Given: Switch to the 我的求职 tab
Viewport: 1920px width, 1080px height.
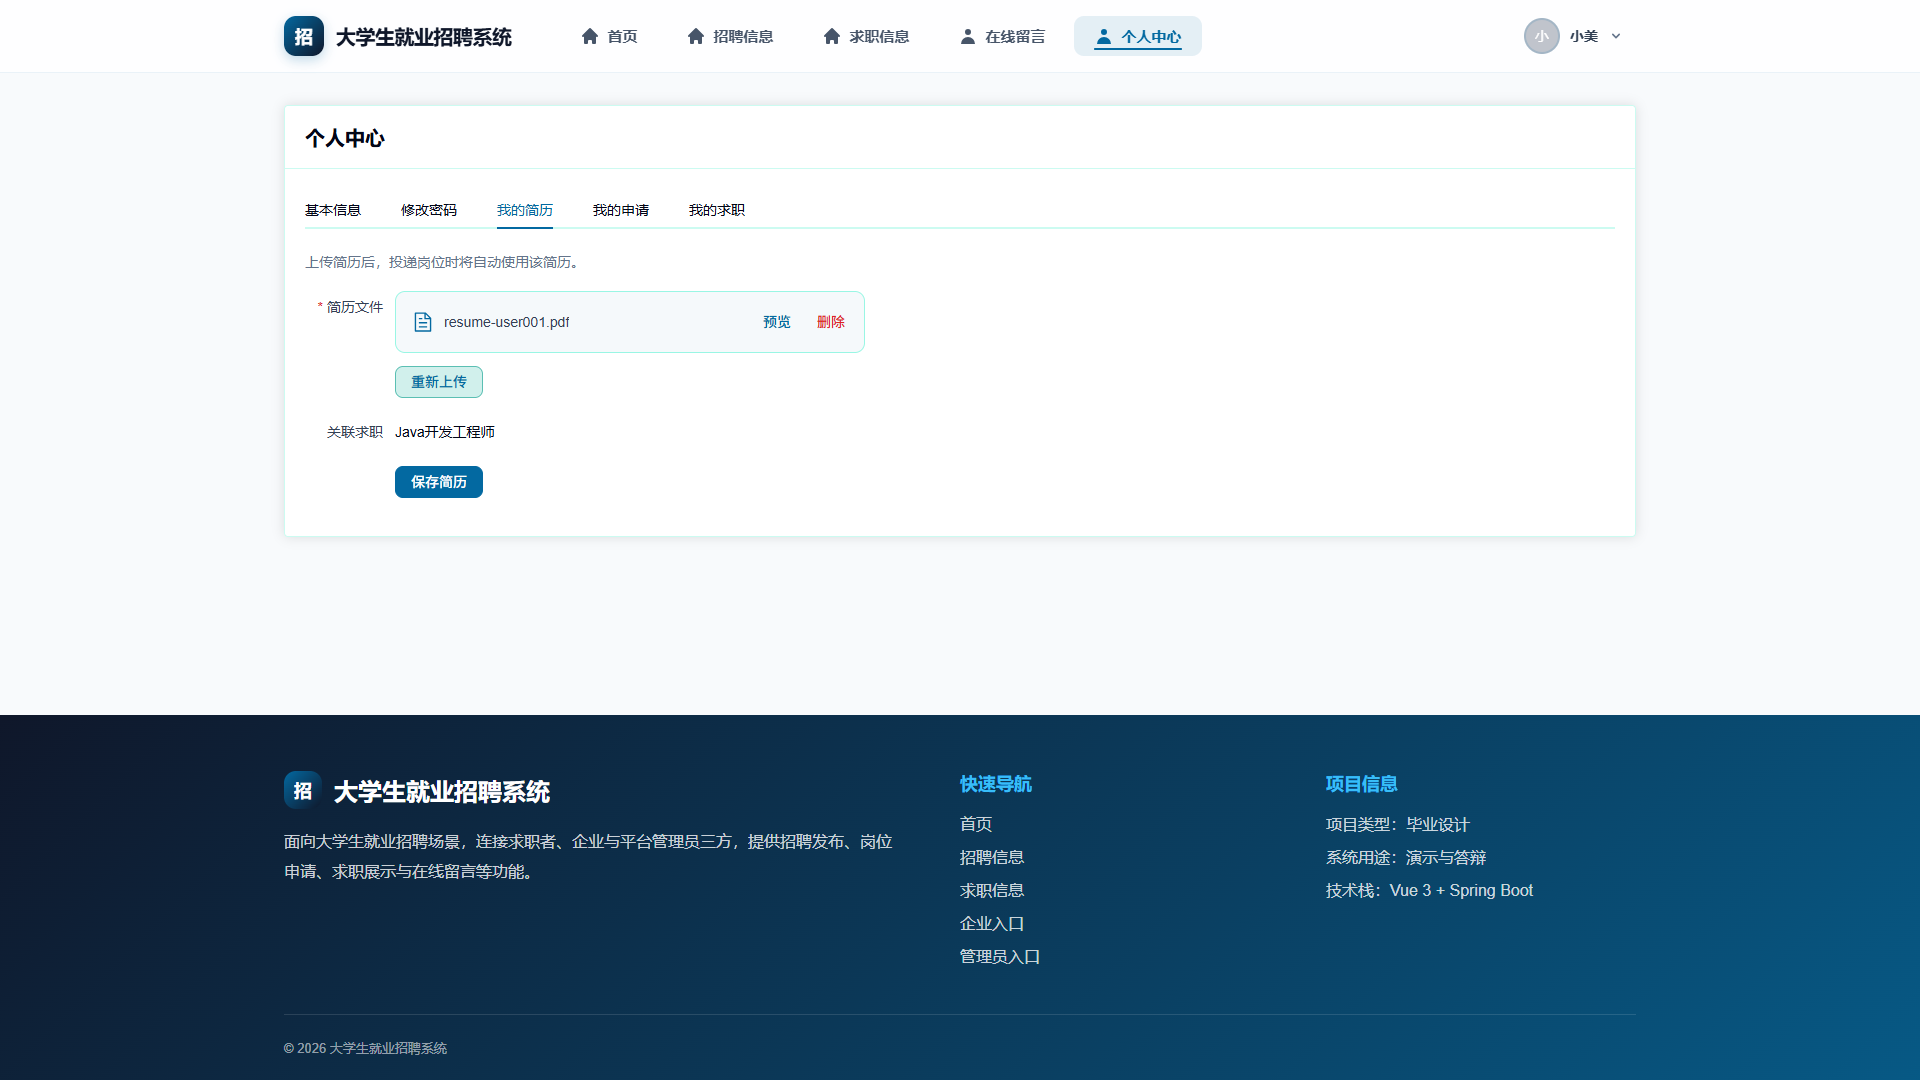Looking at the screenshot, I should click(717, 210).
